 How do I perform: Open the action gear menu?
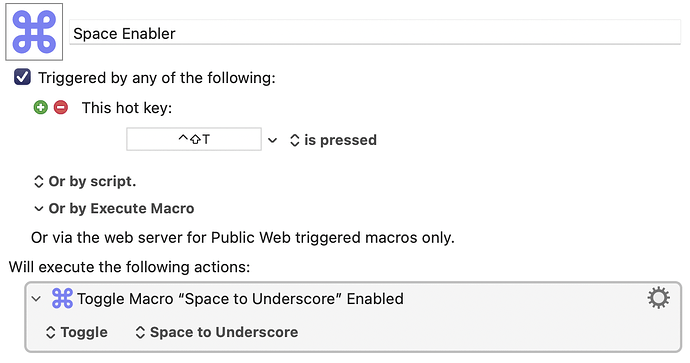(658, 298)
